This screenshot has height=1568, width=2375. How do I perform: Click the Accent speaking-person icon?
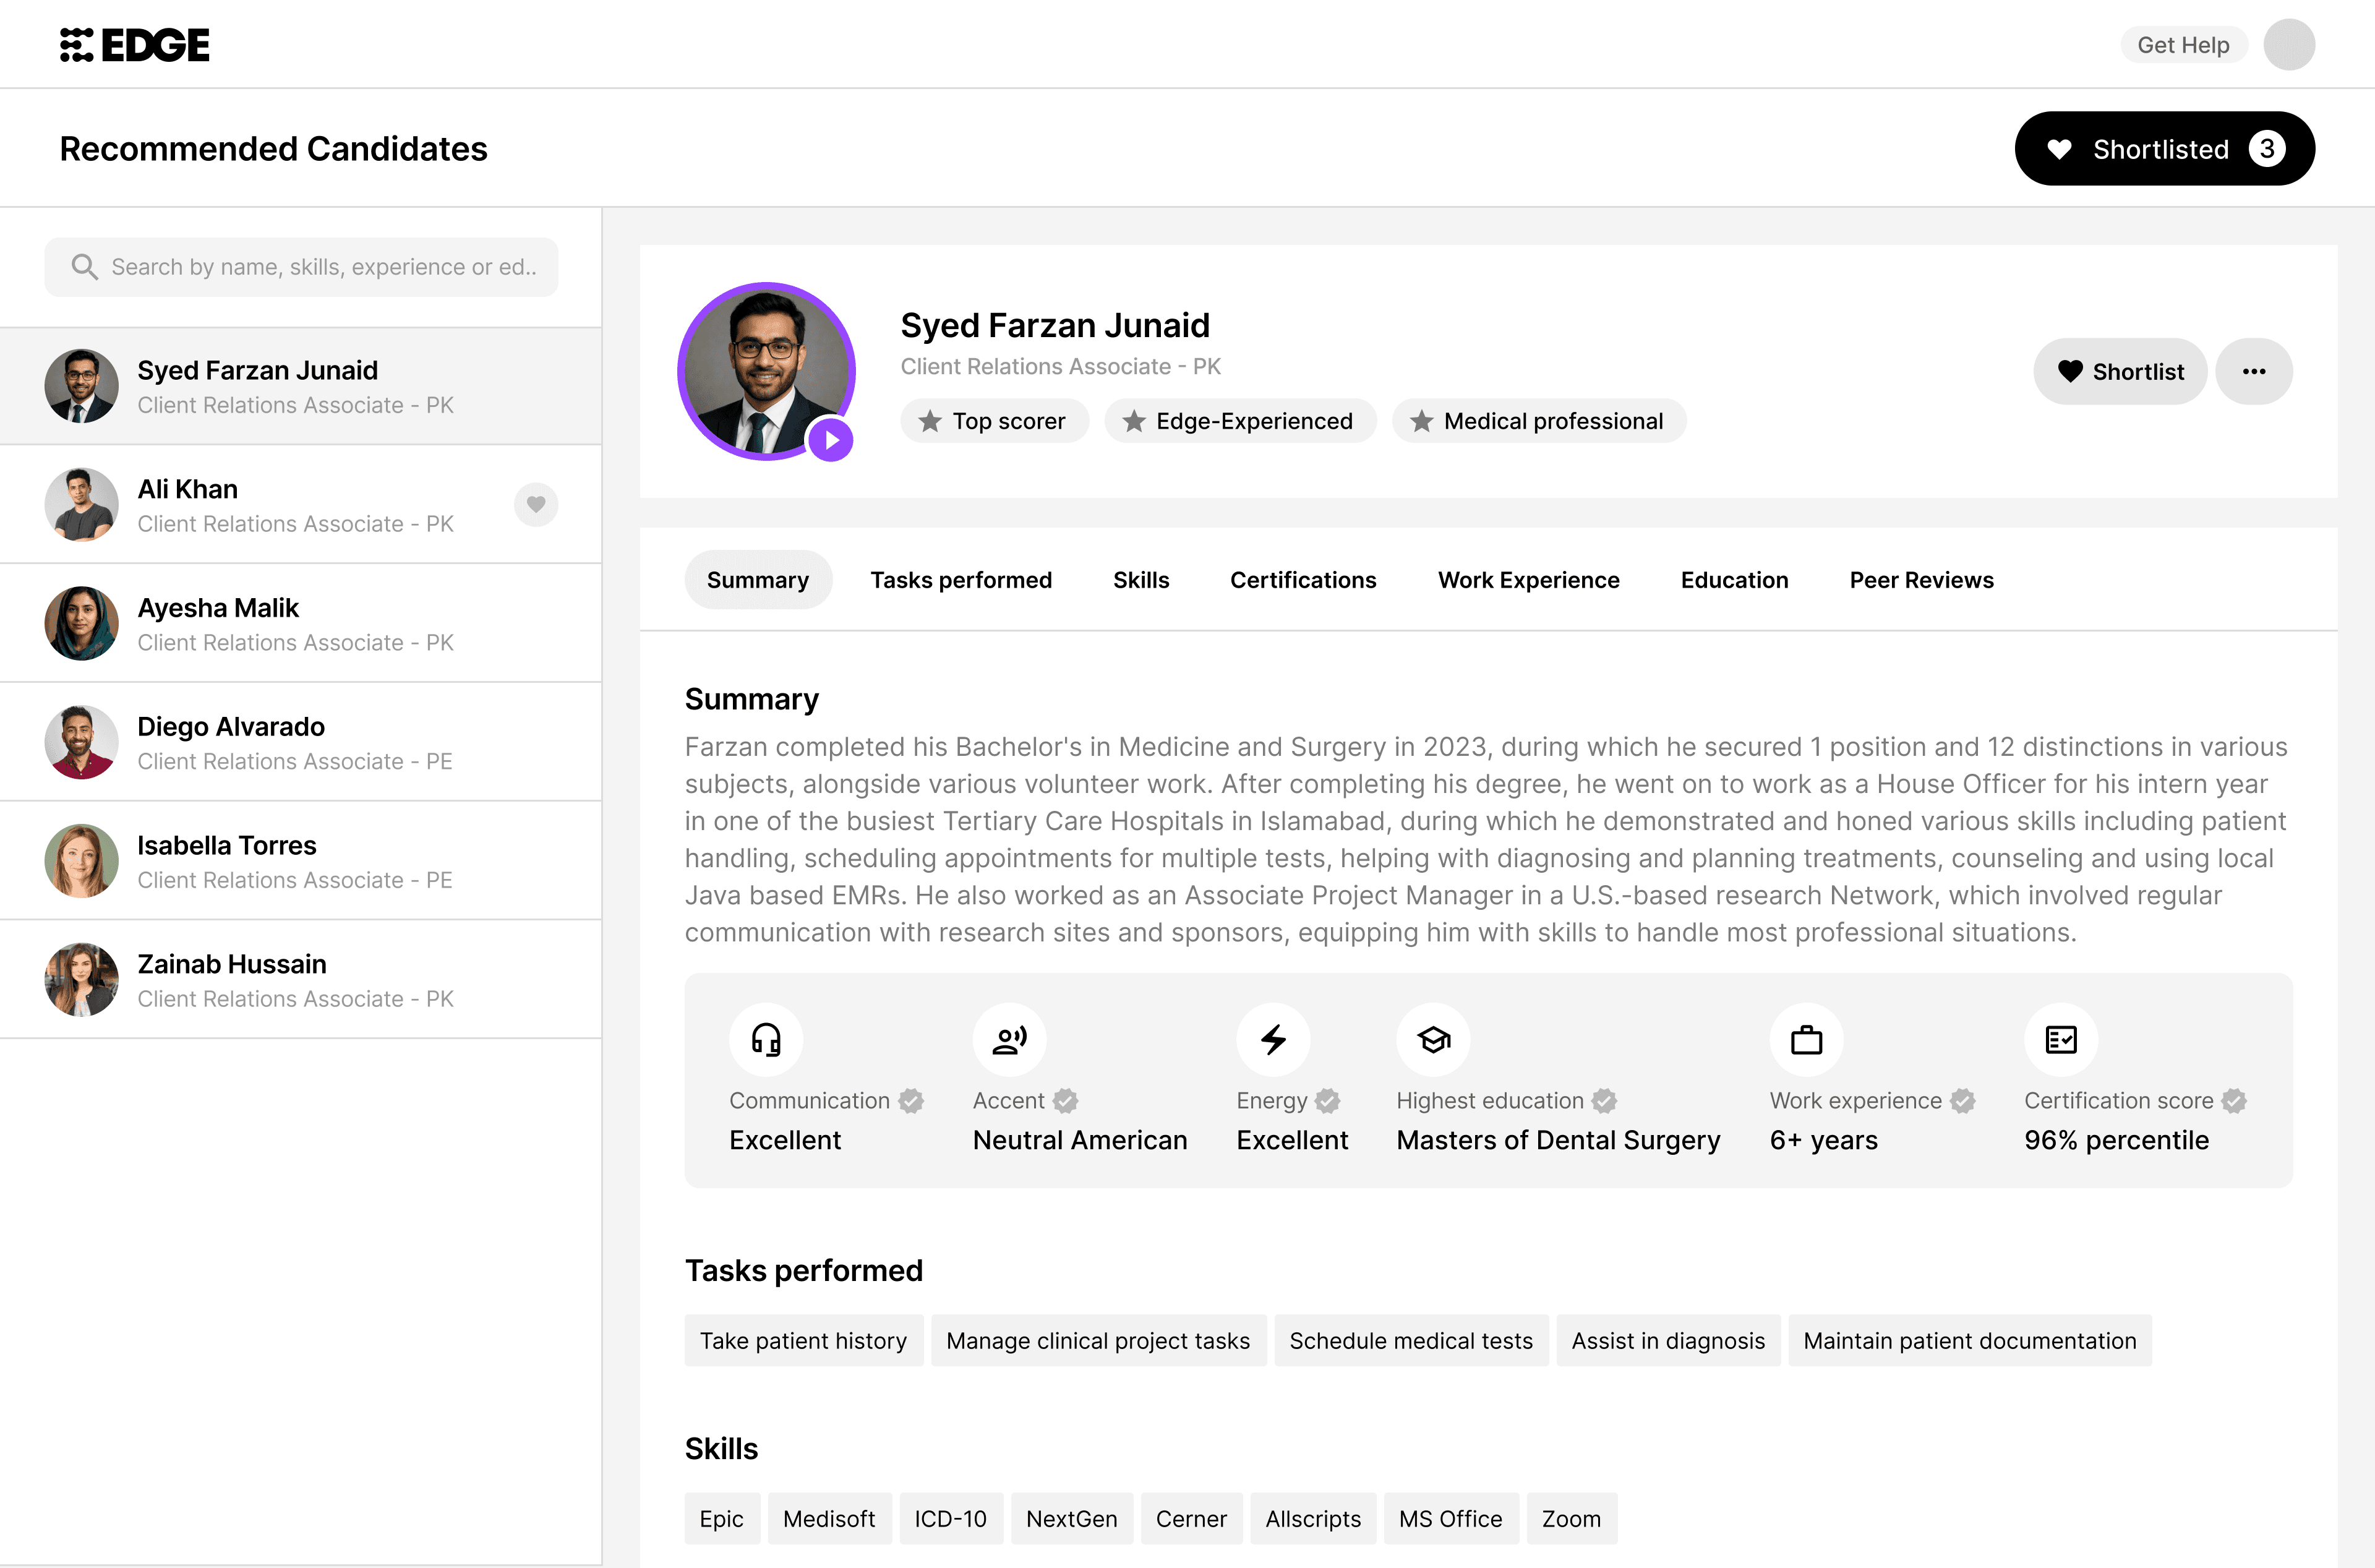tap(1009, 1040)
